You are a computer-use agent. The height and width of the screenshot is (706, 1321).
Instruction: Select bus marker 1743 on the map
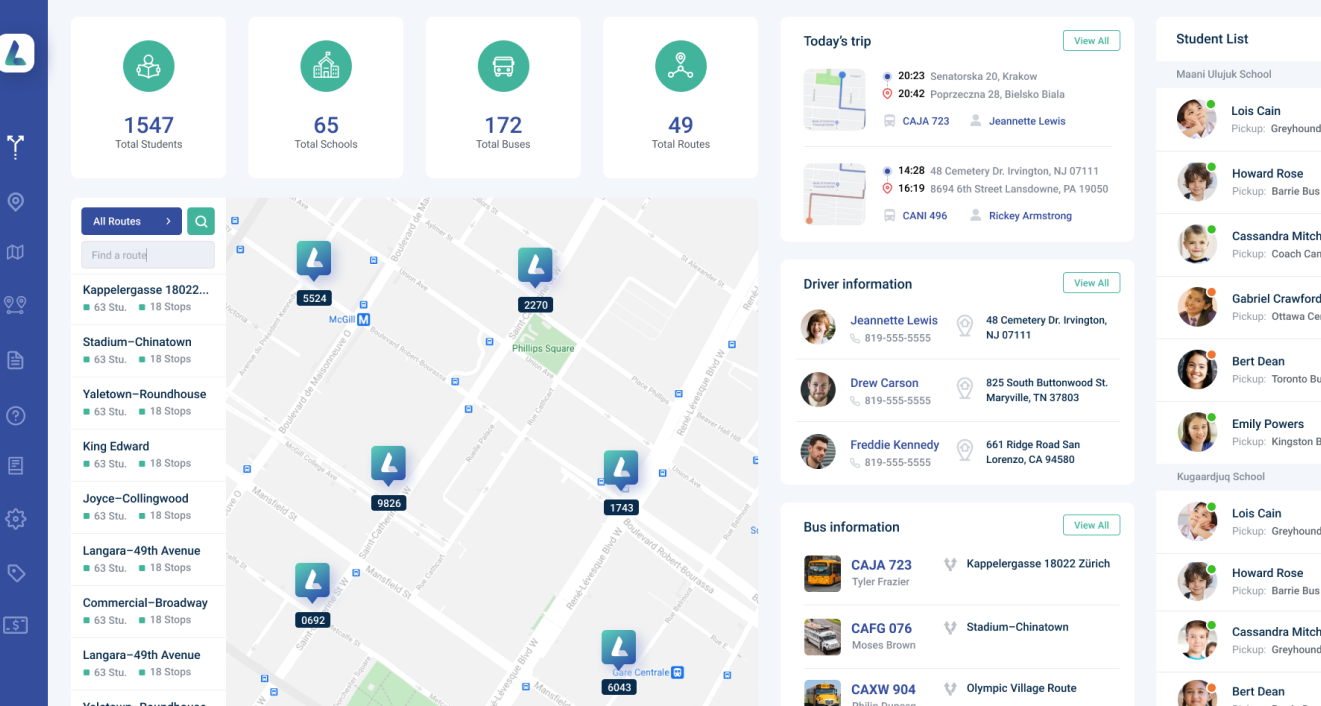coord(621,472)
